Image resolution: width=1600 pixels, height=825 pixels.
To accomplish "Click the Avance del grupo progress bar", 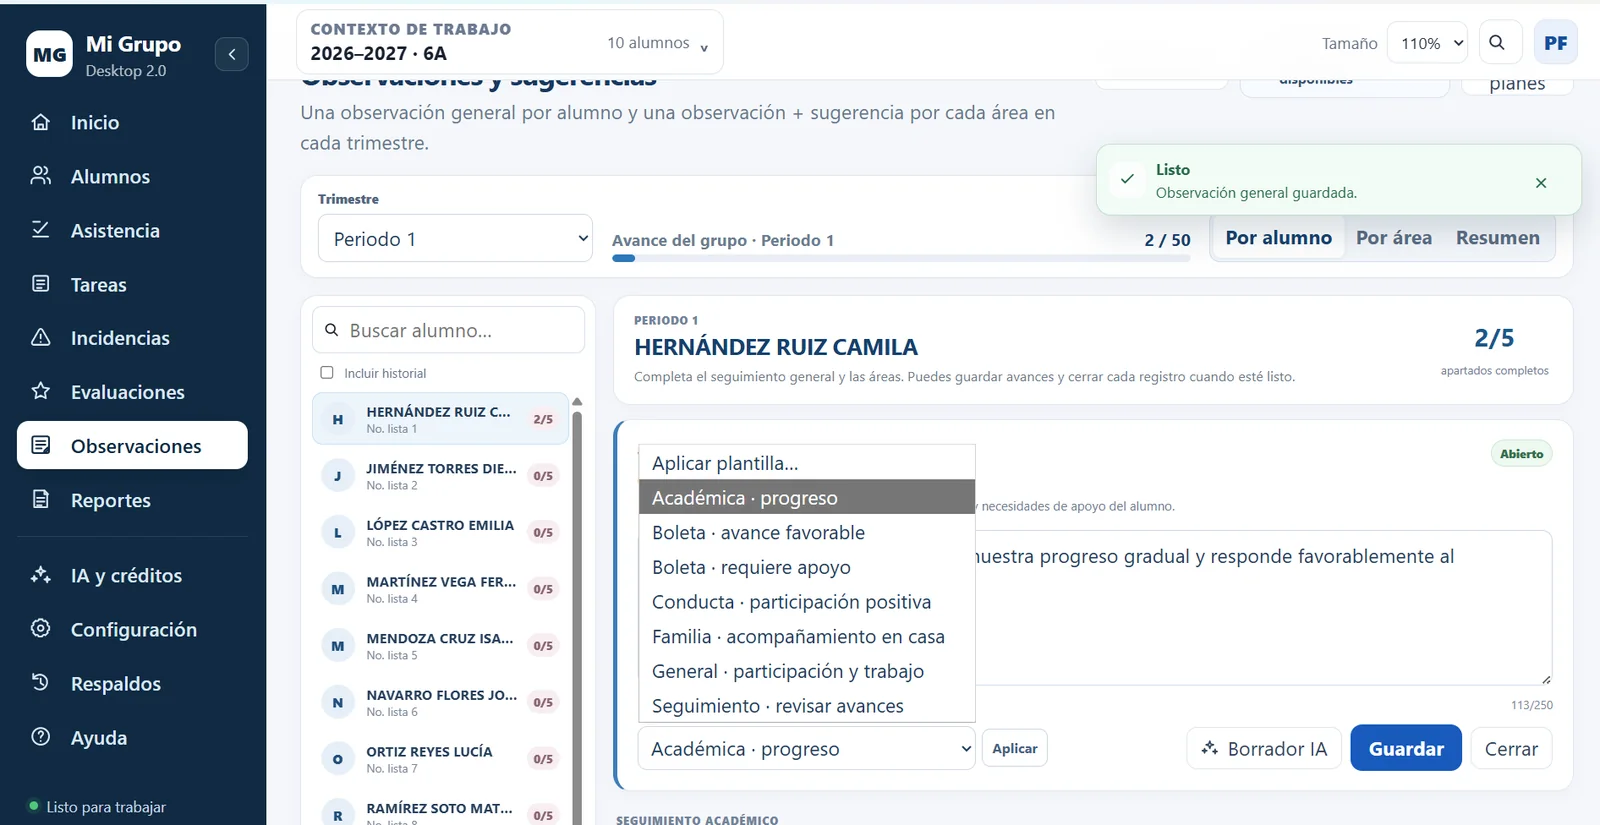I will (901, 258).
